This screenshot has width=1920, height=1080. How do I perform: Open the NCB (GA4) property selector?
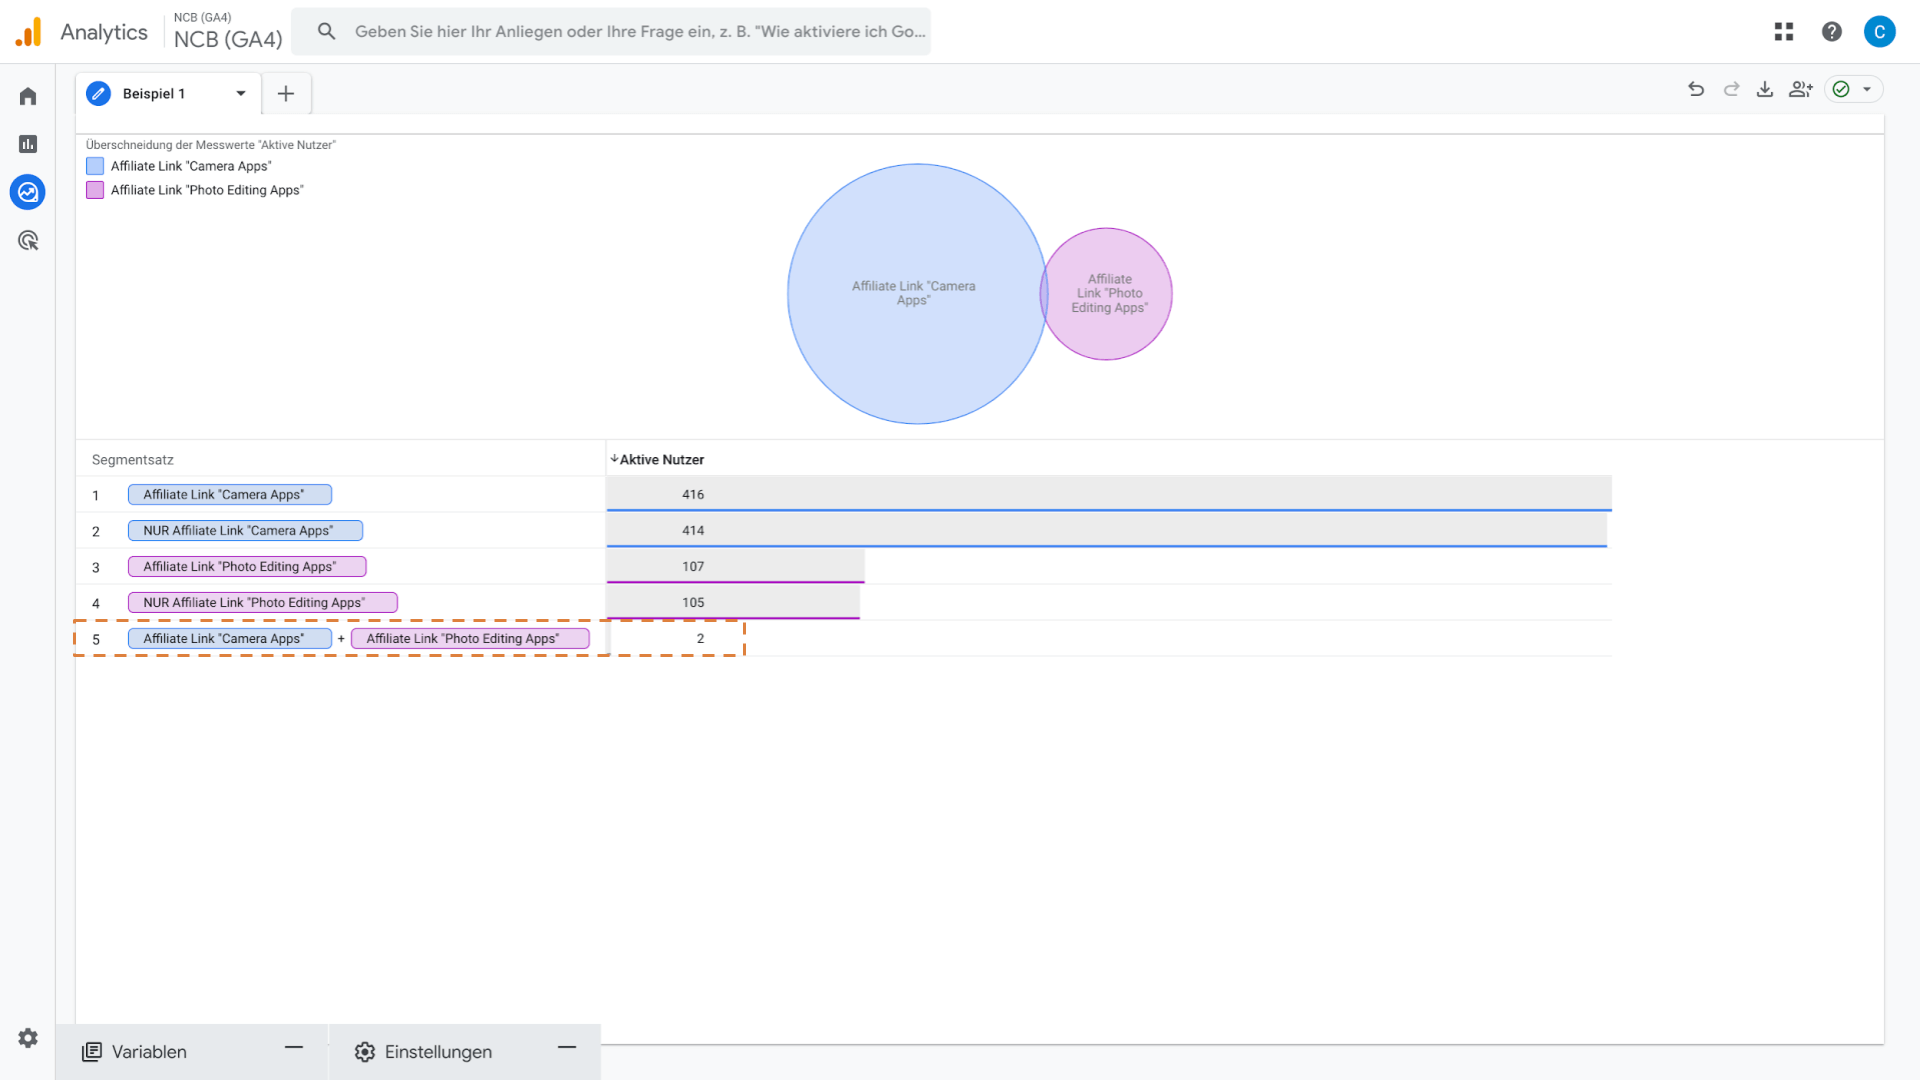coord(227,32)
